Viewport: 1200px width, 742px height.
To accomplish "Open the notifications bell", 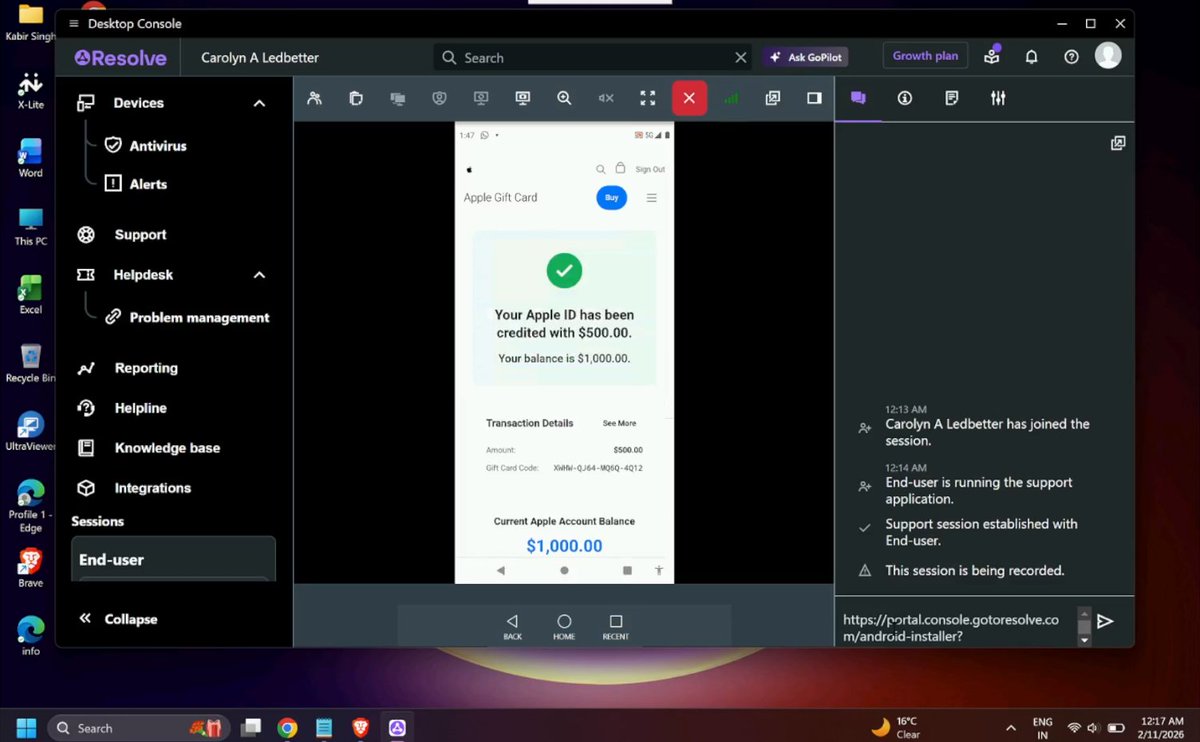I will coord(1031,57).
